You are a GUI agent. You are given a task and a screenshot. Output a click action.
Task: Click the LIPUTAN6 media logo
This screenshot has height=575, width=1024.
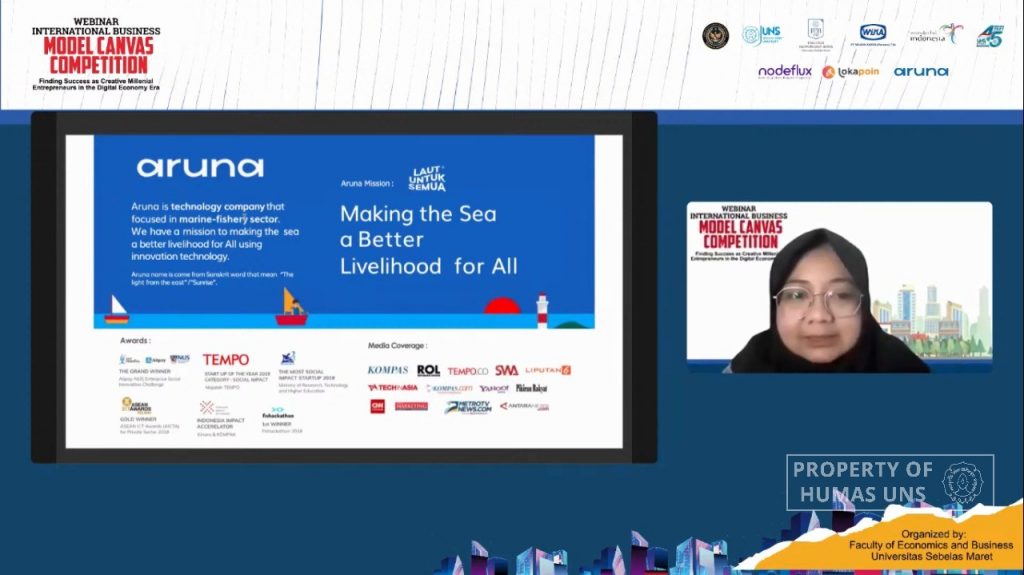pos(548,370)
